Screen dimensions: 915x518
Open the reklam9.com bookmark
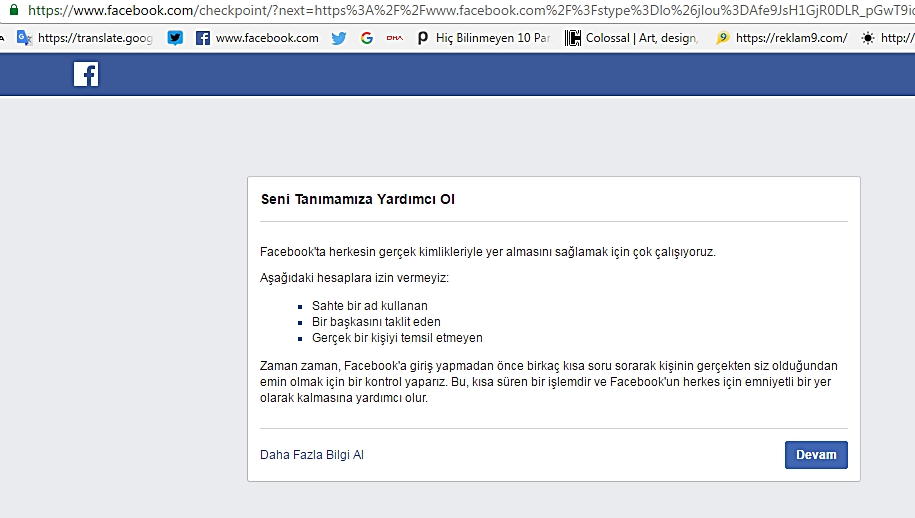point(782,38)
